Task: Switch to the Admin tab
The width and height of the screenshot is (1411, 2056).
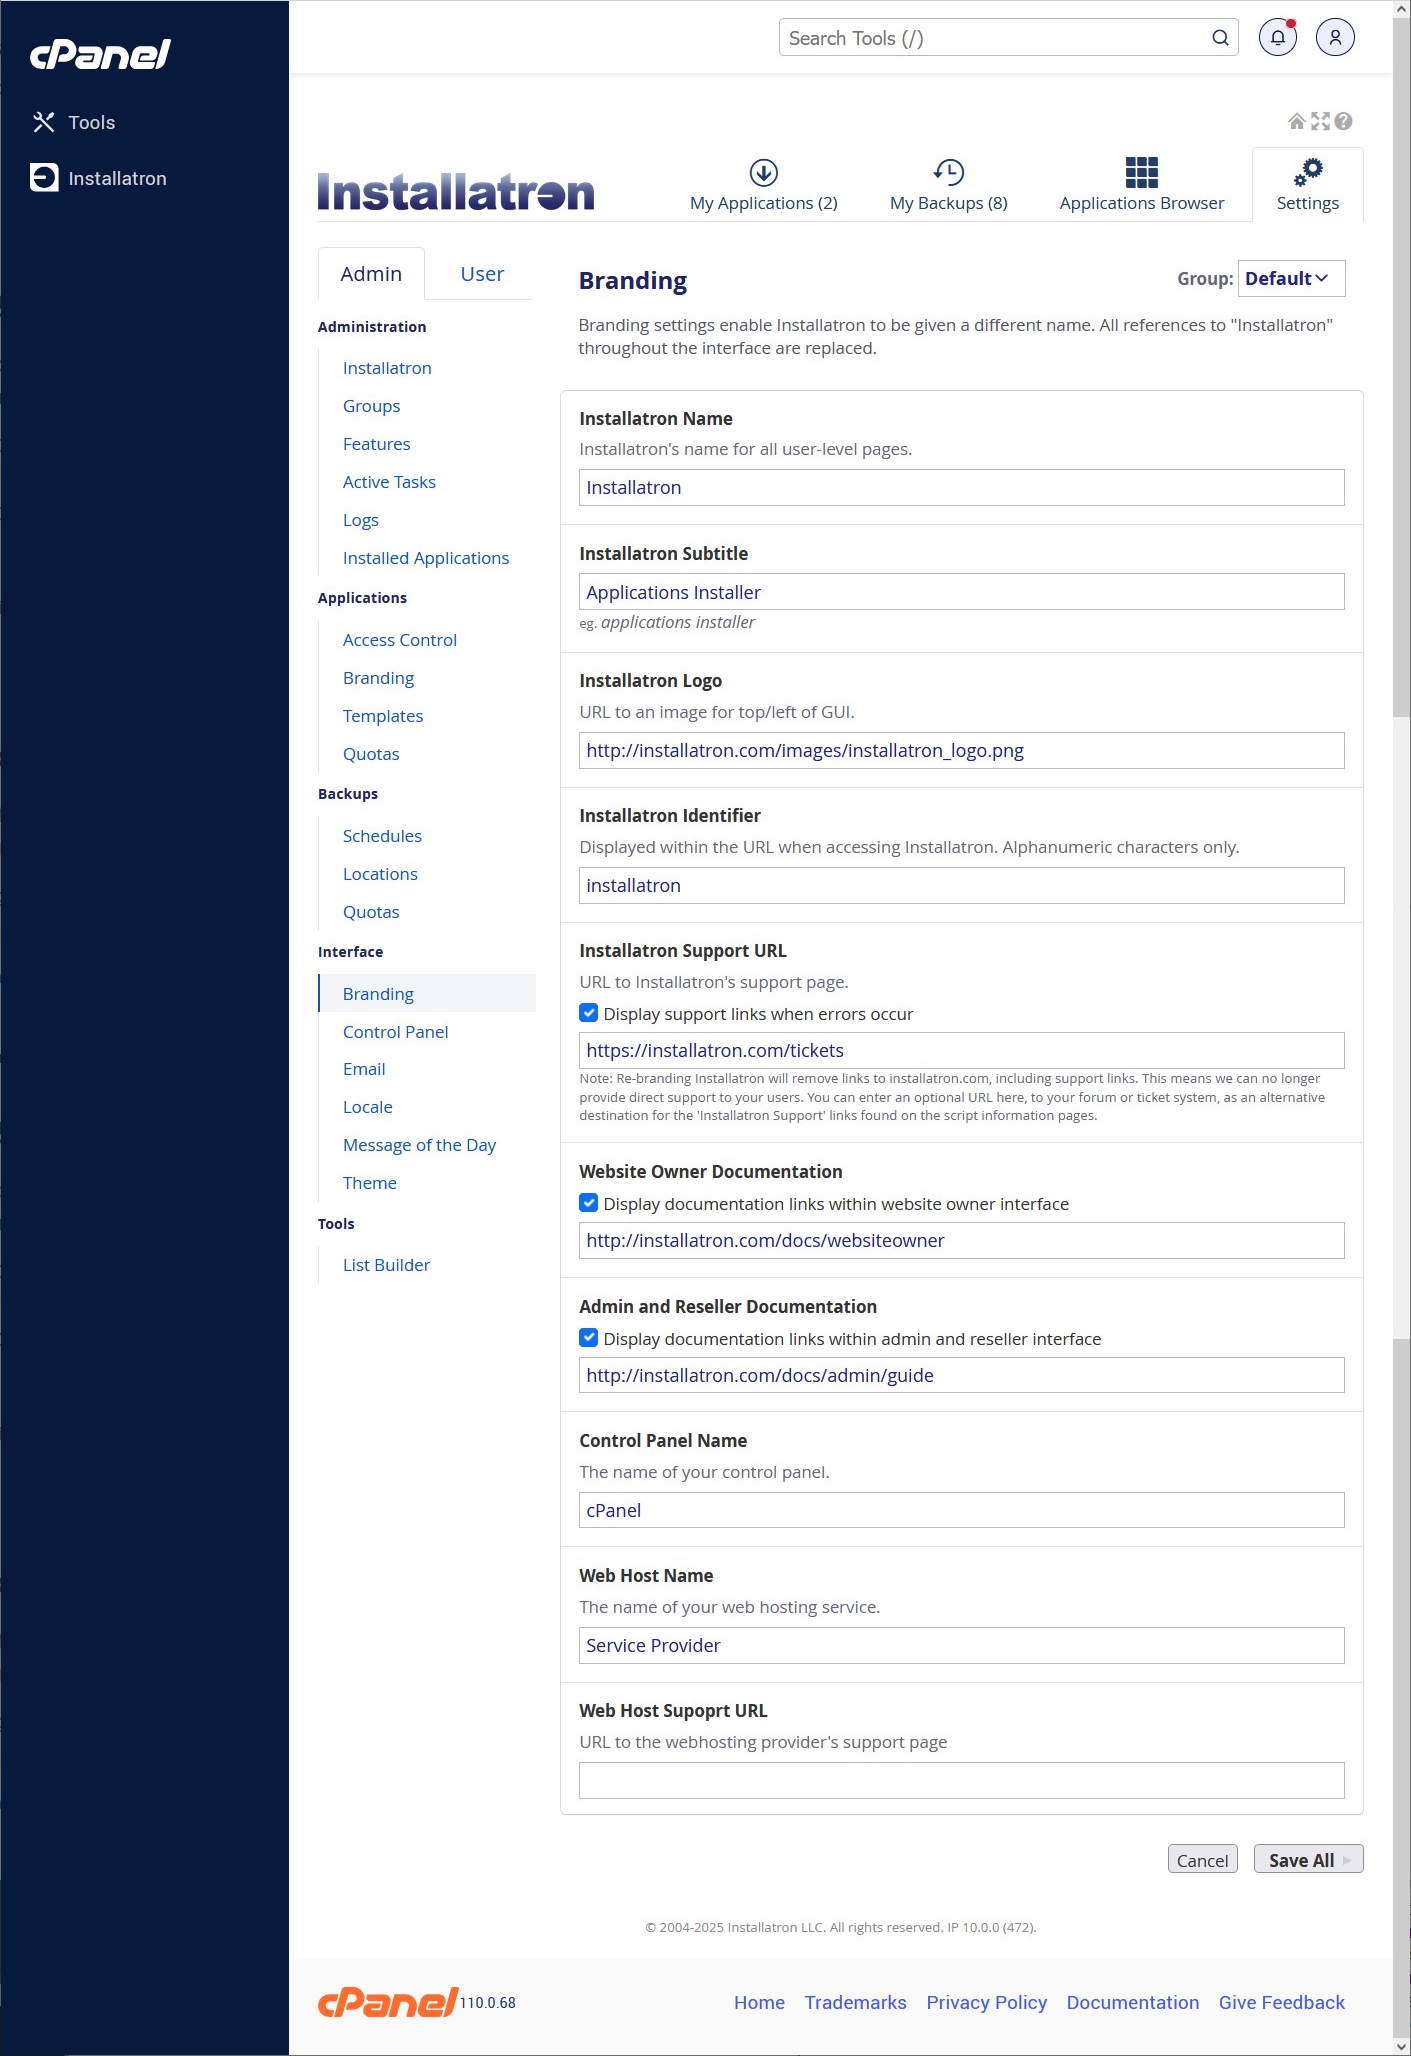Action: (x=371, y=274)
